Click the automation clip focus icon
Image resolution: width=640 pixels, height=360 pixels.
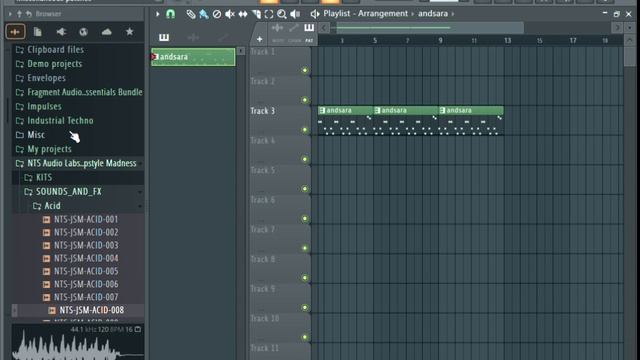coord(293,28)
